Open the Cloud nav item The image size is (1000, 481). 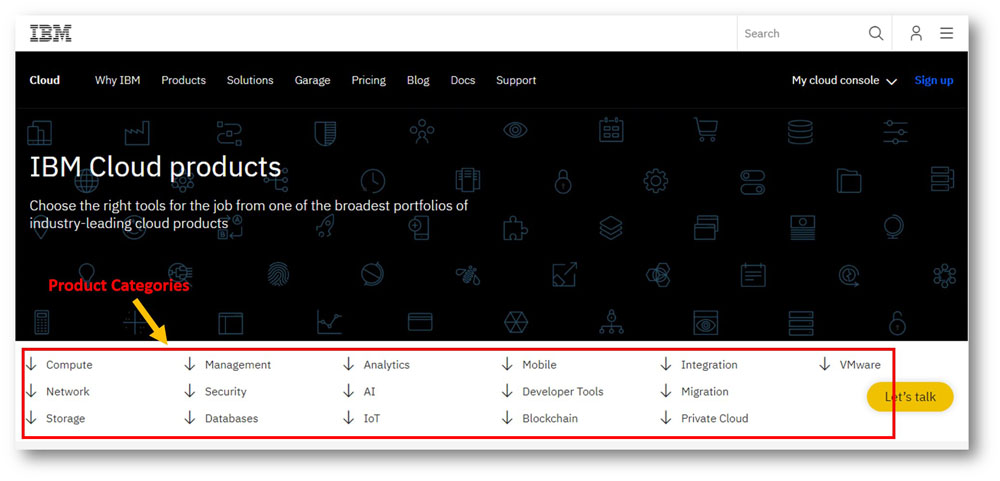(x=45, y=80)
